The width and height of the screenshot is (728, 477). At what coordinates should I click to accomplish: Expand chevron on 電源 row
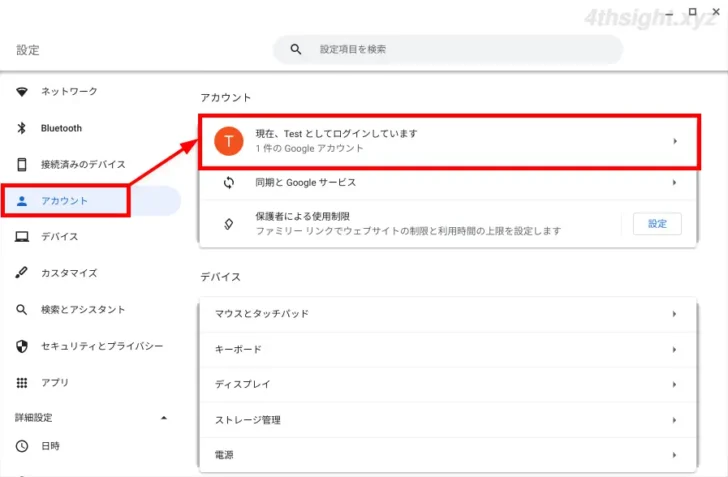[x=674, y=455]
